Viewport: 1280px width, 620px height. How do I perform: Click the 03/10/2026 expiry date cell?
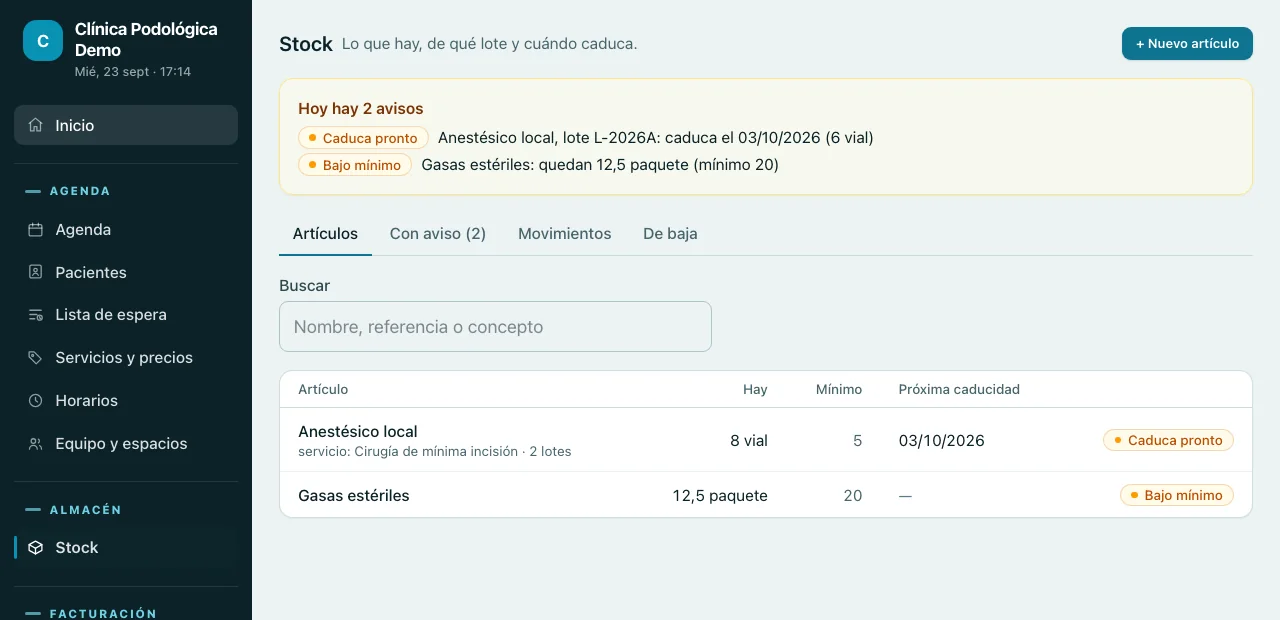[x=941, y=441]
